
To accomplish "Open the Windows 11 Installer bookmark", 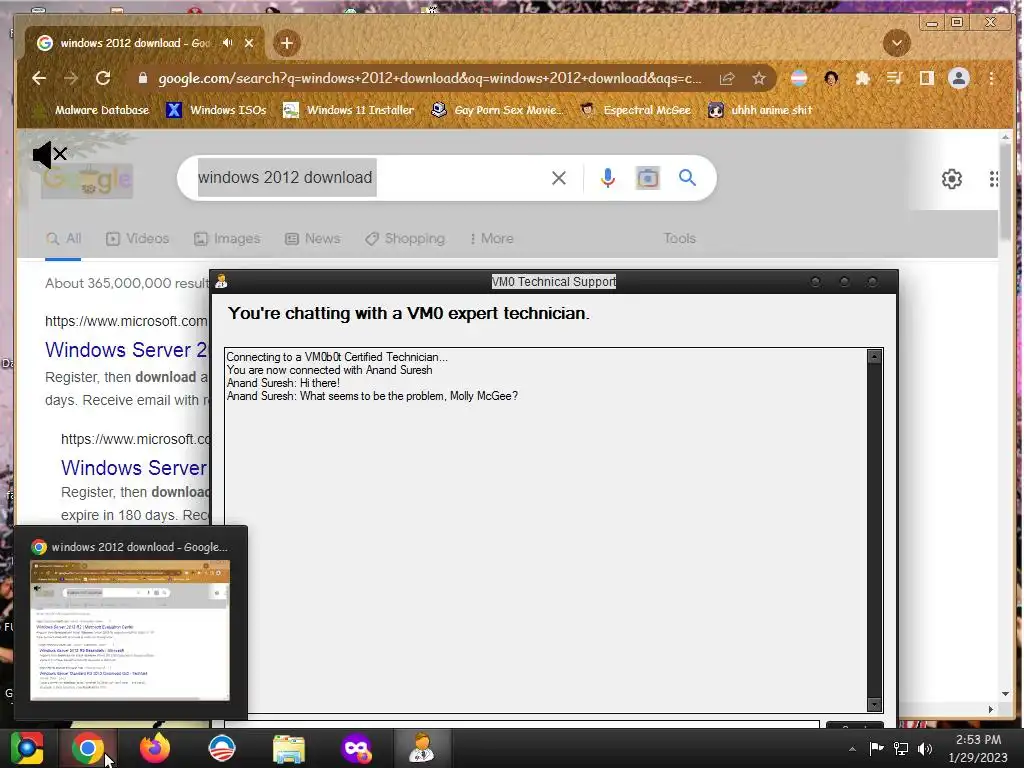I will (348, 110).
